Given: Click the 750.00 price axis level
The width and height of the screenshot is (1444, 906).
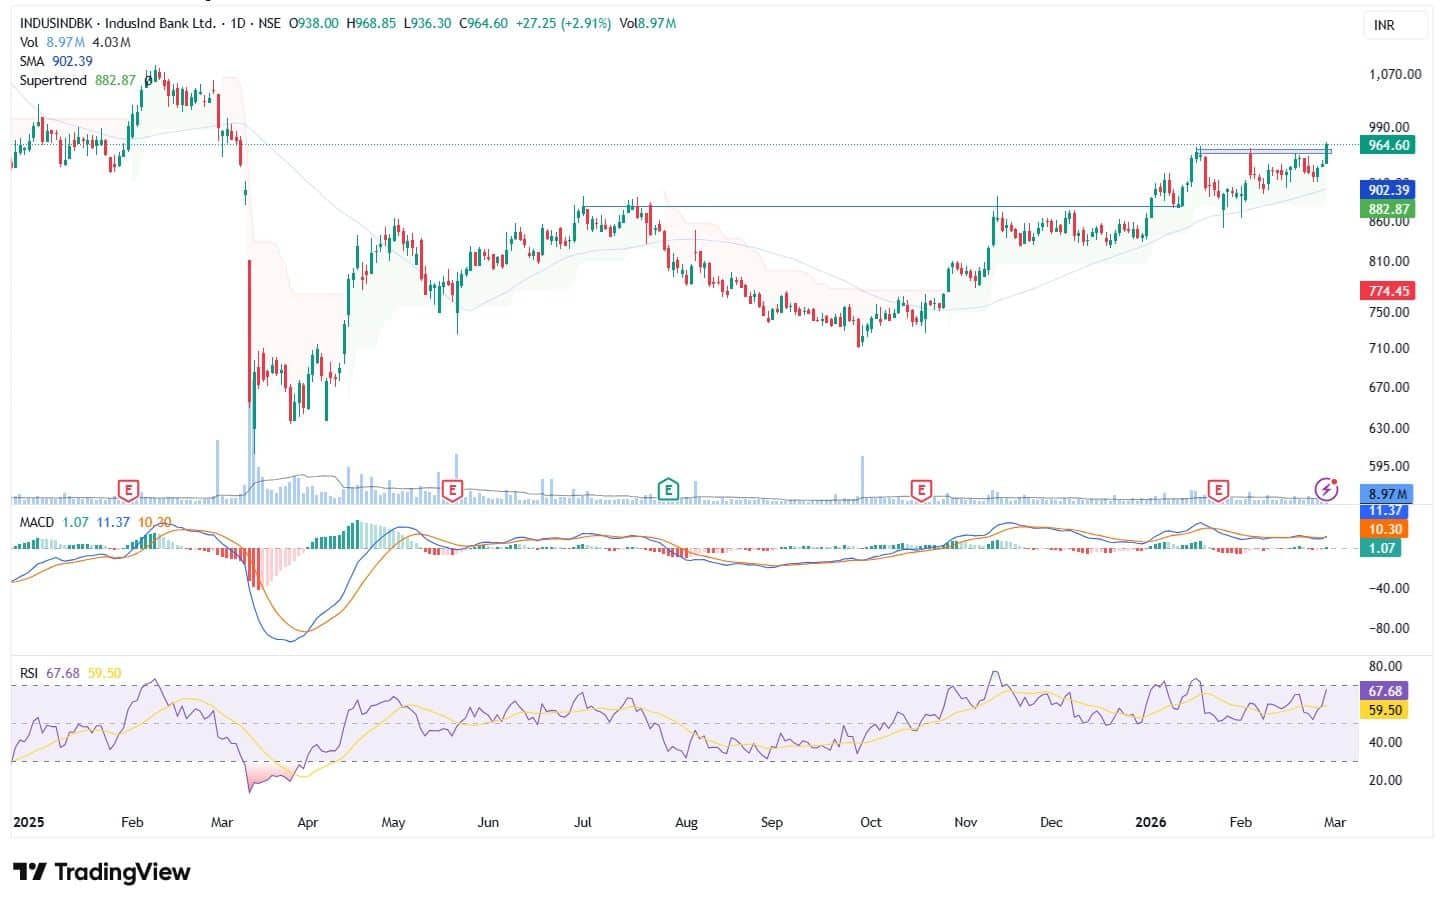Looking at the screenshot, I should (1389, 312).
